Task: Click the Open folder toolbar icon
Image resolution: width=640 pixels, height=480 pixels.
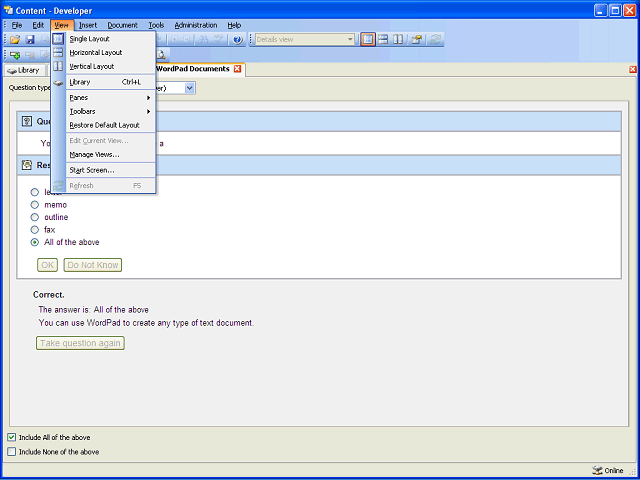Action: (15, 40)
